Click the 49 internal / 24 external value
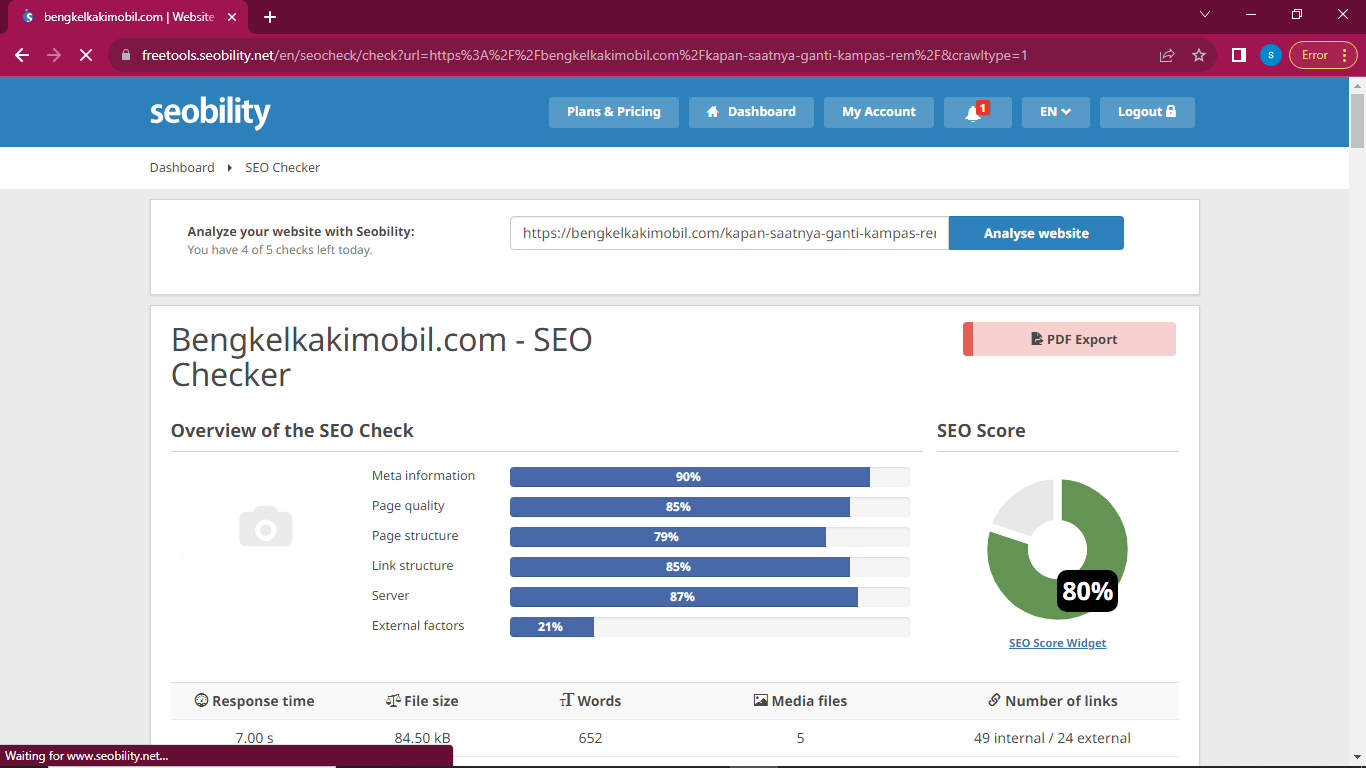Viewport: 1366px width, 768px height. [x=1052, y=738]
